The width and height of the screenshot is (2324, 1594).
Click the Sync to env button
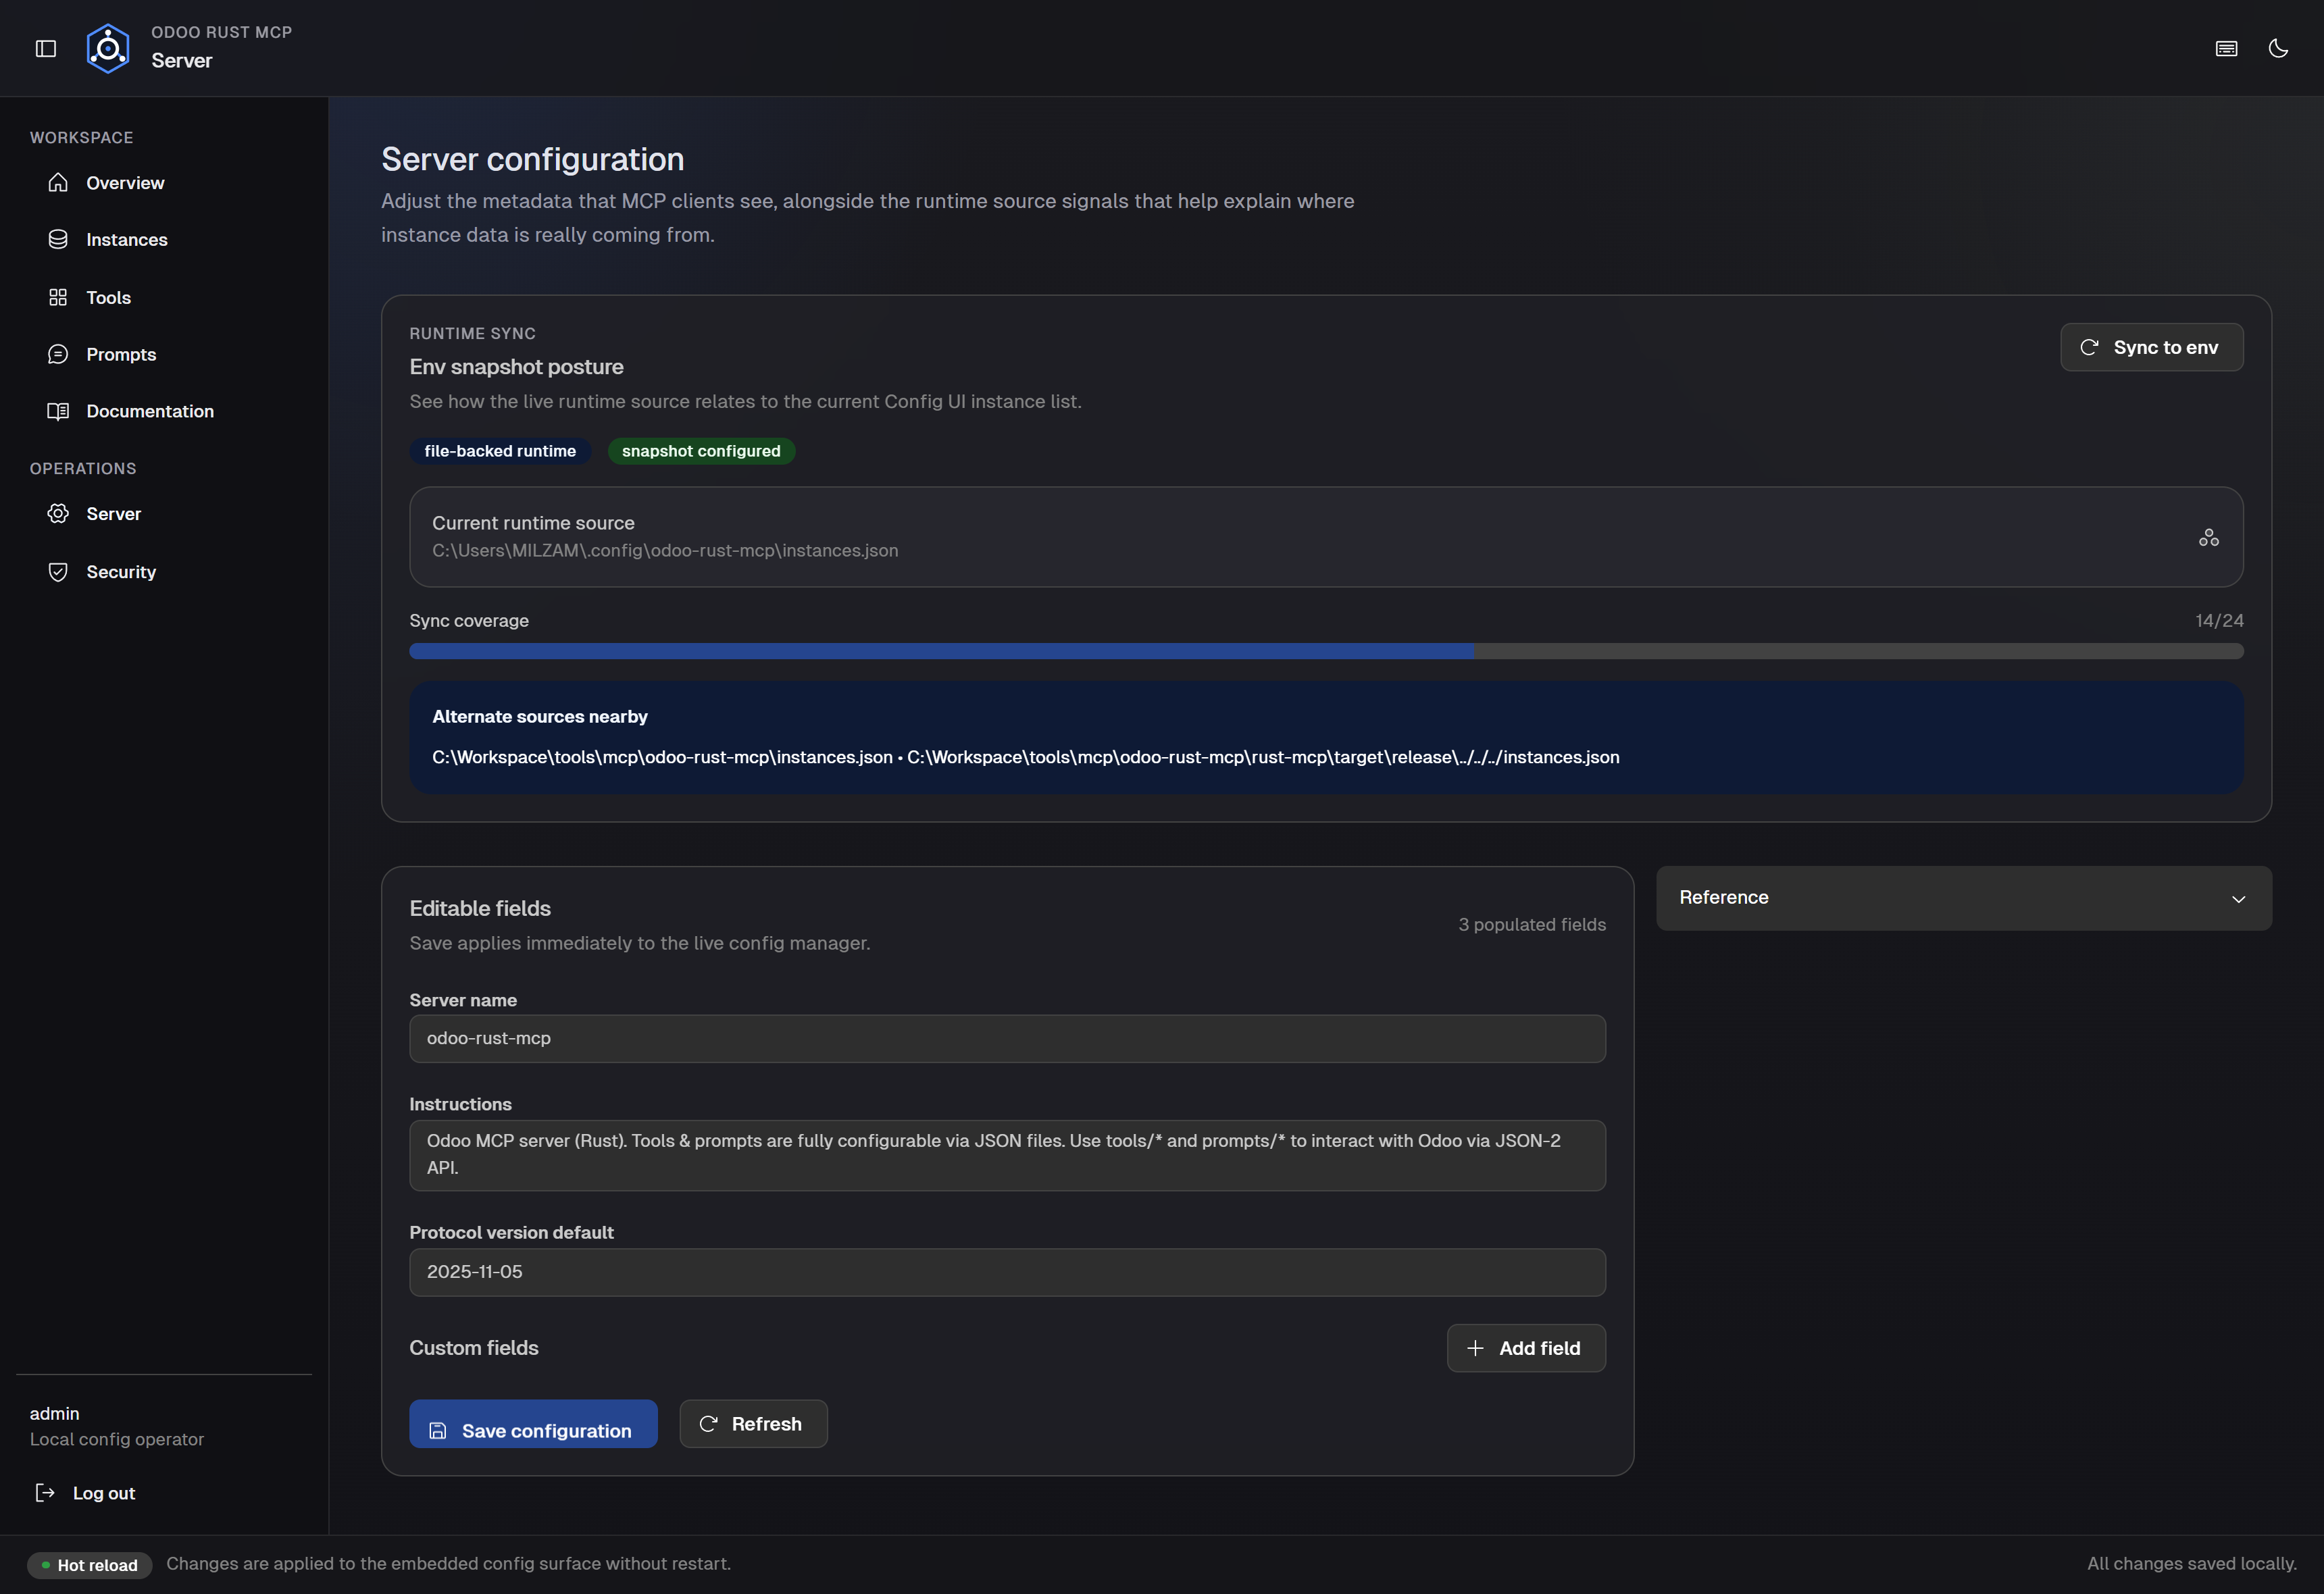pyautogui.click(x=2151, y=347)
